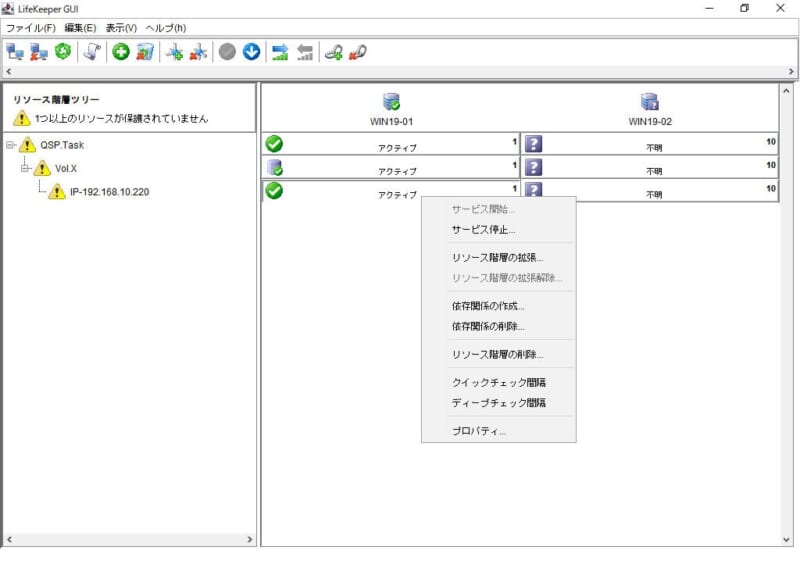Click the green Refresh toolbar icon
Image resolution: width=800 pixels, height=568 pixels.
click(x=63, y=52)
